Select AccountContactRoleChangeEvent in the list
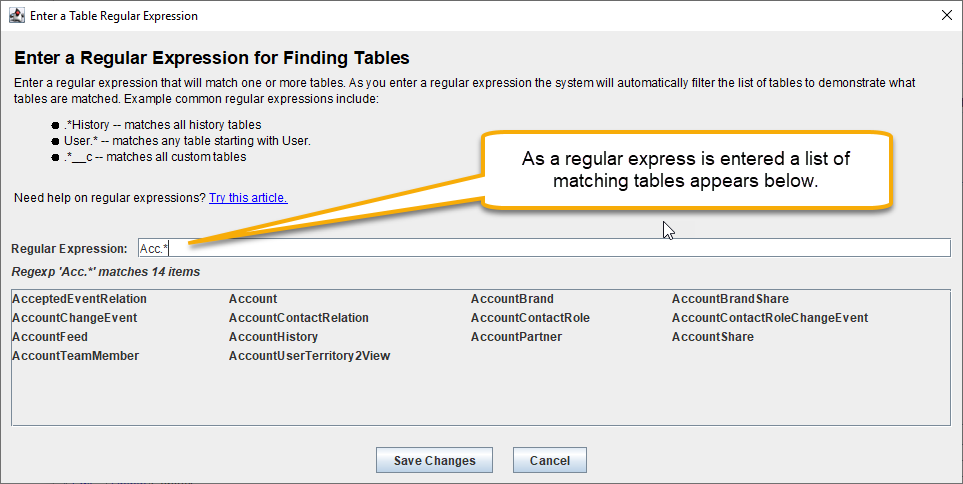This screenshot has width=963, height=484. click(x=770, y=318)
